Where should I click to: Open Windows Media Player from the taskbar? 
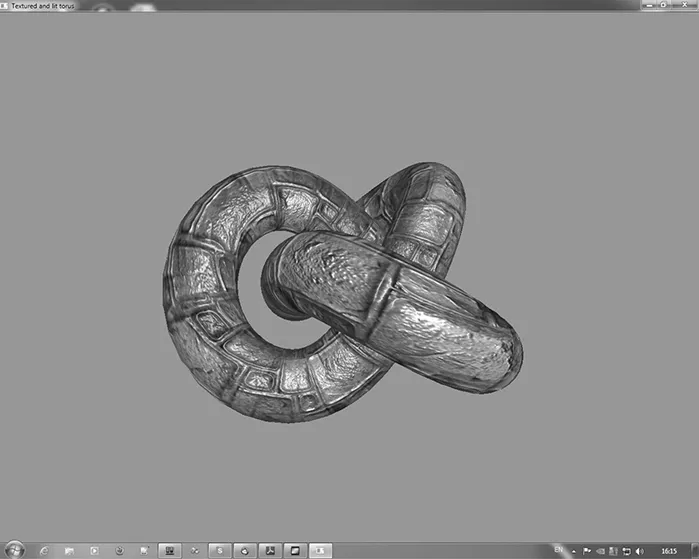click(94, 550)
